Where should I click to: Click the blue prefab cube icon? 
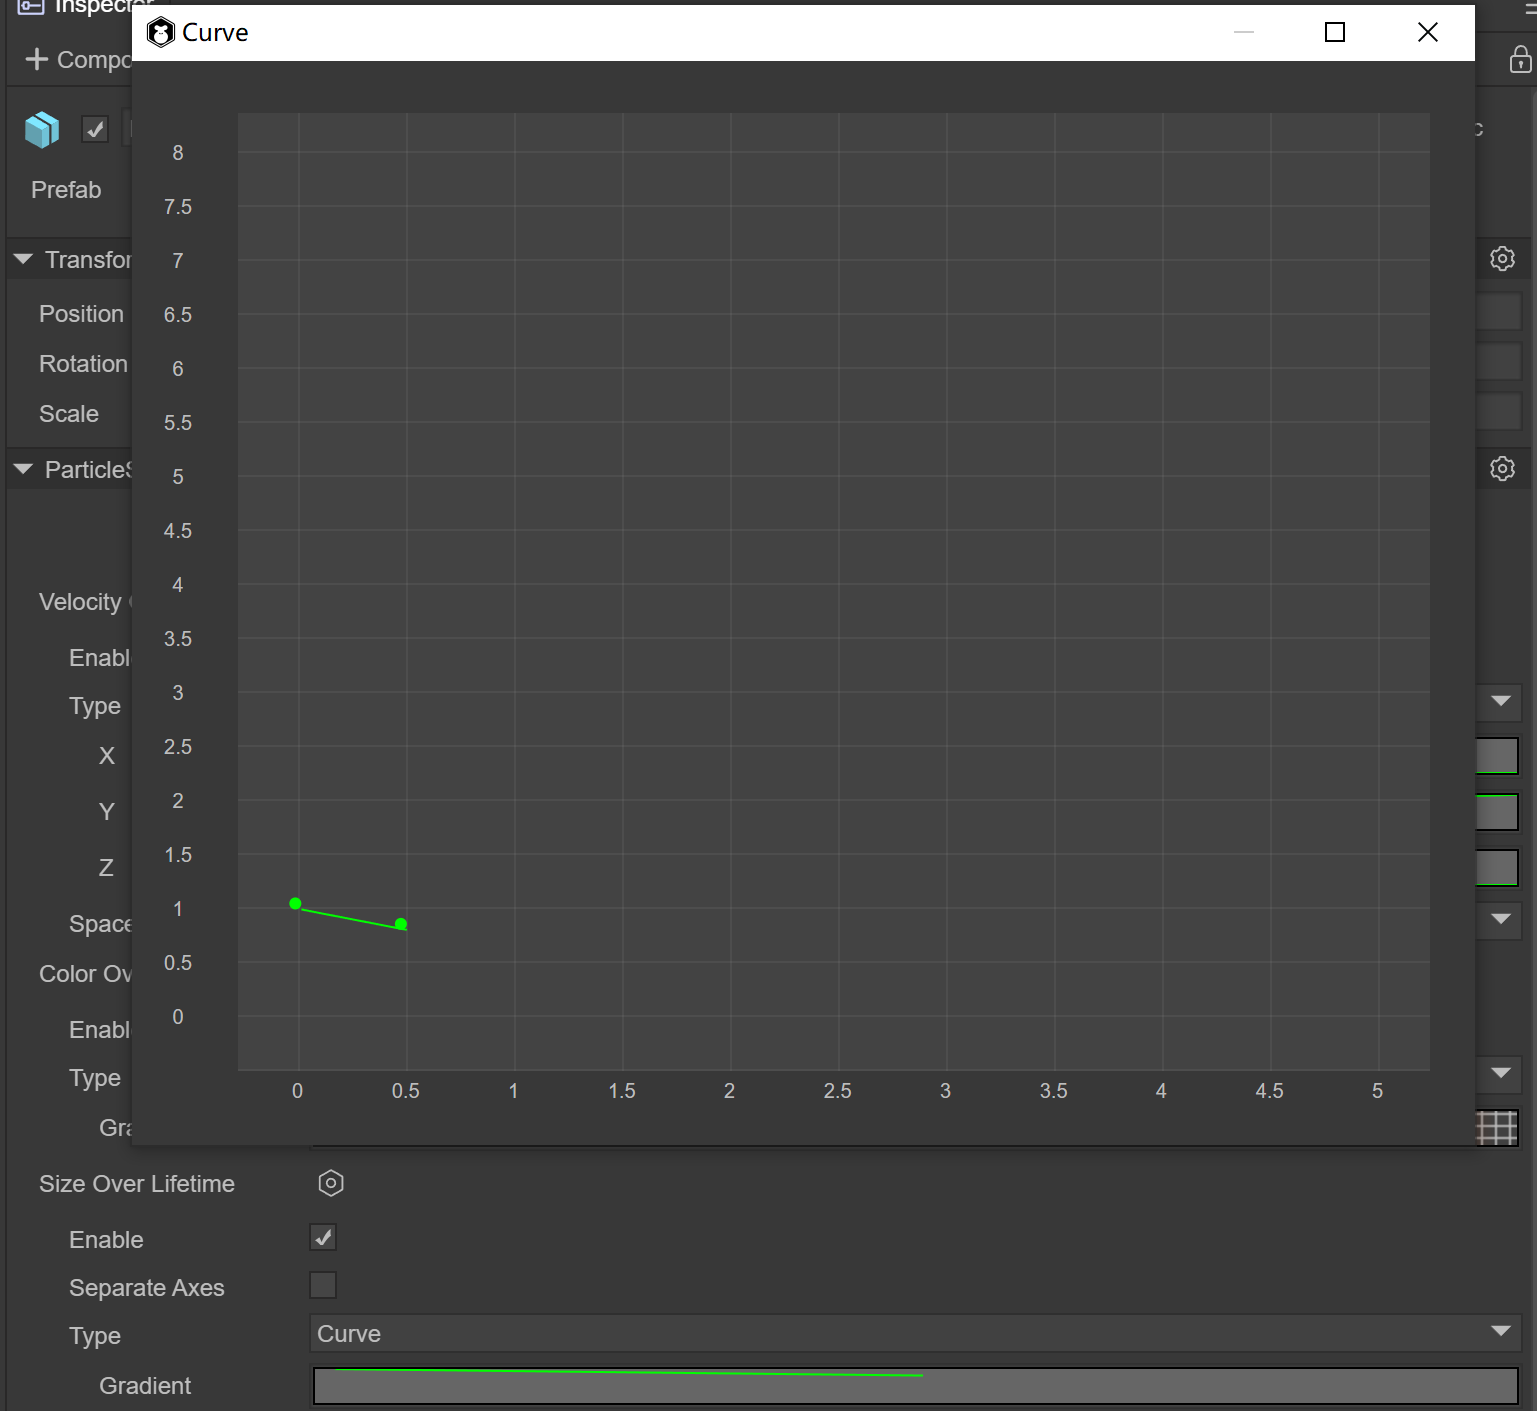click(x=42, y=130)
